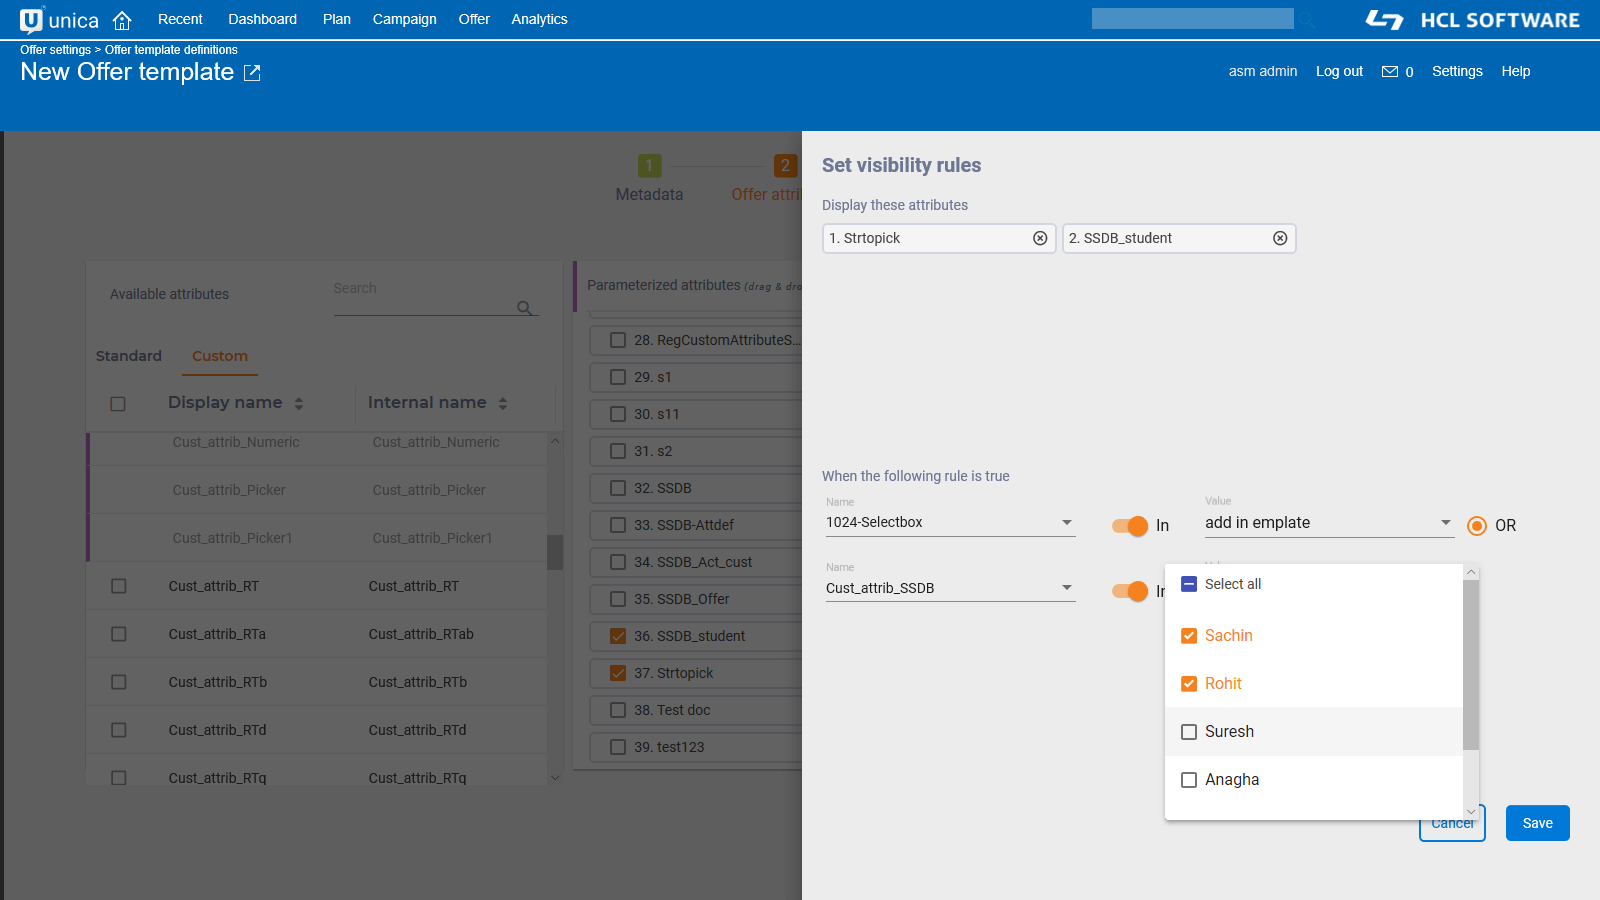1600x900 pixels.
Task: Click the value list scrollbar thumb
Action: 1470,664
